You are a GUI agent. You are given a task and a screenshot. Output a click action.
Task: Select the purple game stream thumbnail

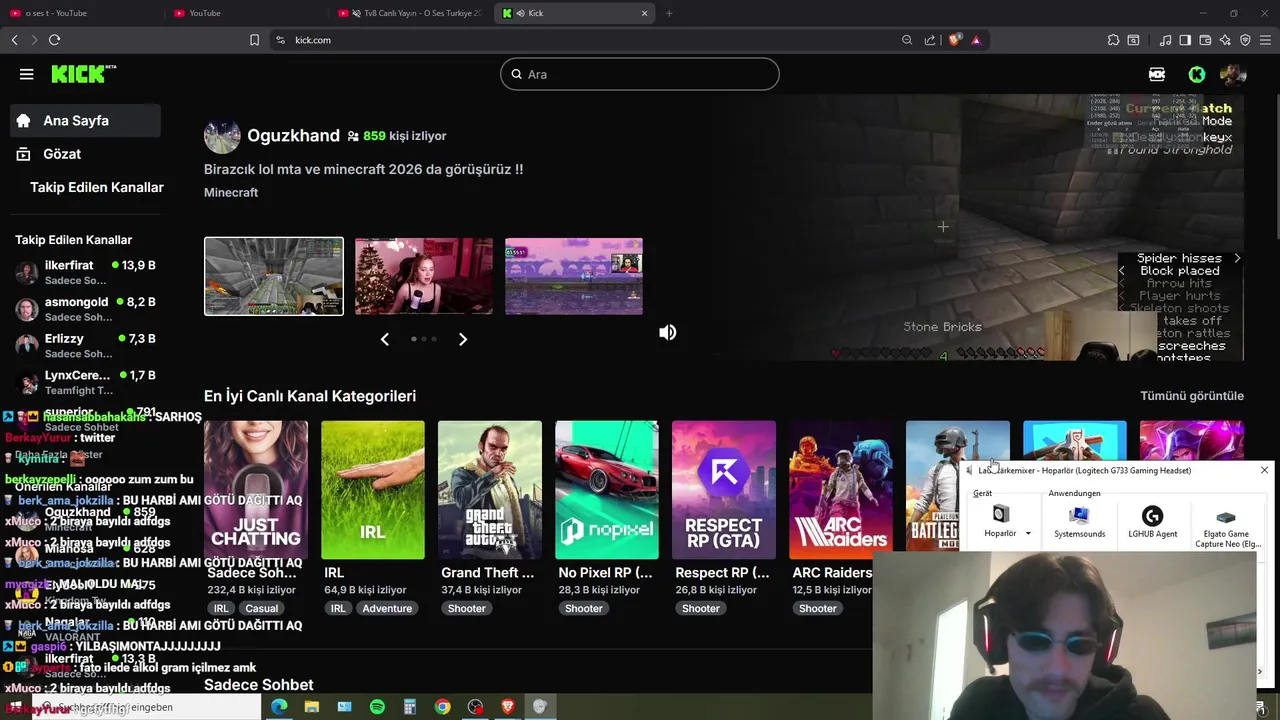574,276
